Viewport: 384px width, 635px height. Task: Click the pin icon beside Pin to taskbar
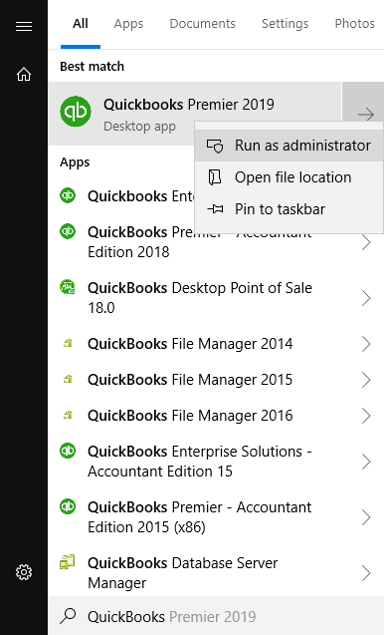click(215, 209)
